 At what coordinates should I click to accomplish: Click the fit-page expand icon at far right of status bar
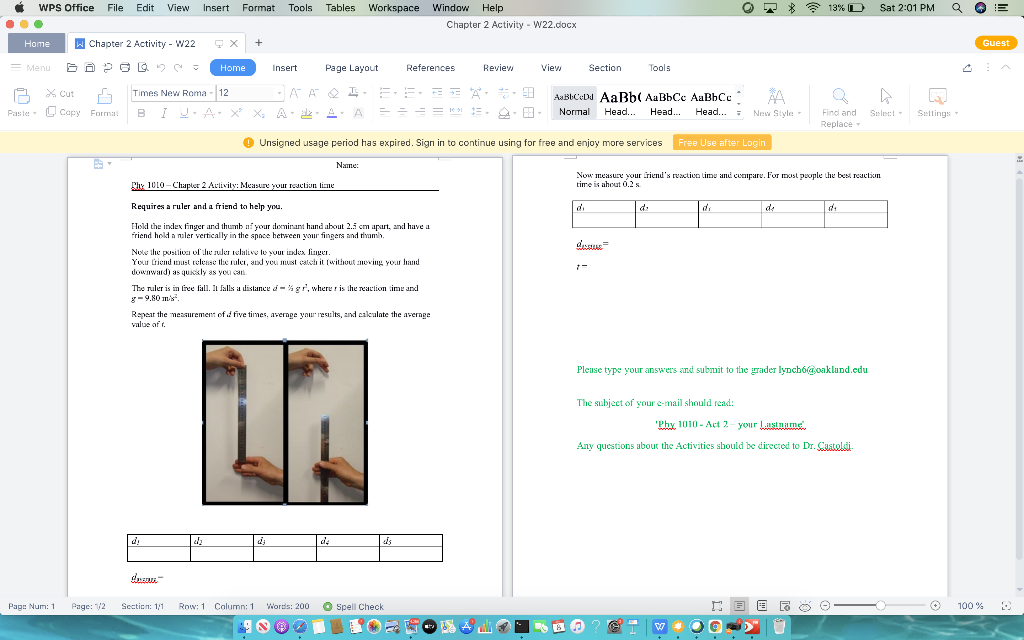pyautogui.click(x=1006, y=606)
